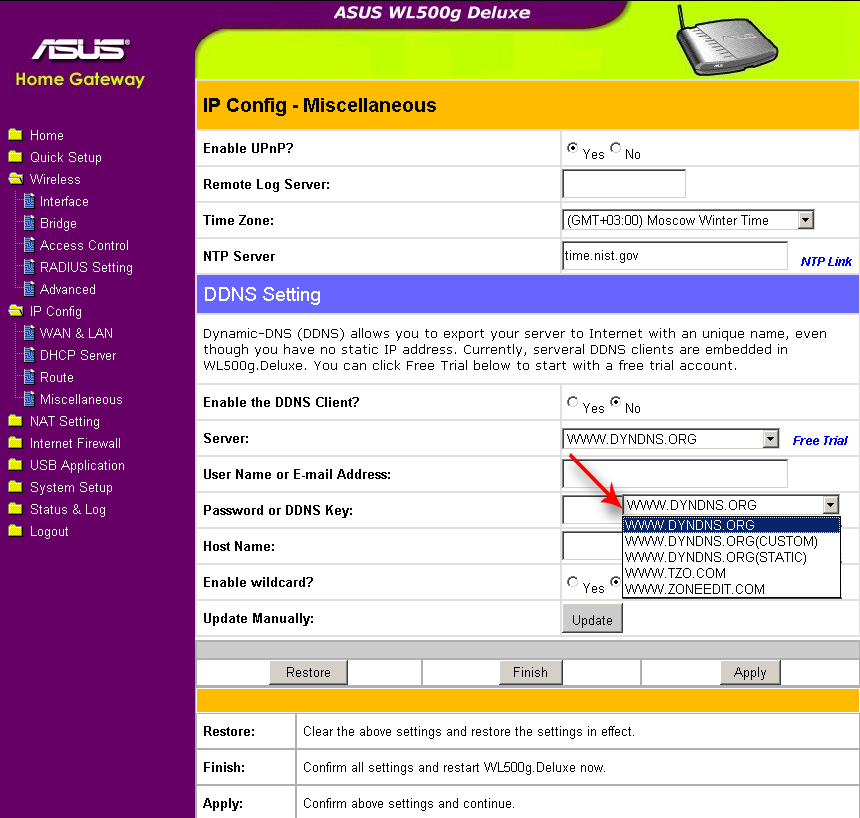Viewport: 860px width, 818px height.
Task: Select Yes for Enable UPnP
Action: pos(572,148)
